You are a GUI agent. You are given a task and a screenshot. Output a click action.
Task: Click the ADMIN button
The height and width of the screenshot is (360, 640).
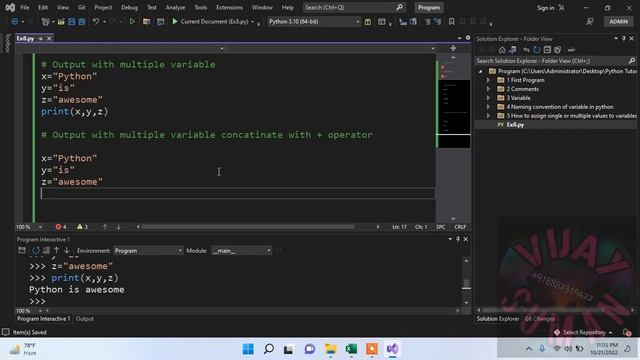pos(618,22)
